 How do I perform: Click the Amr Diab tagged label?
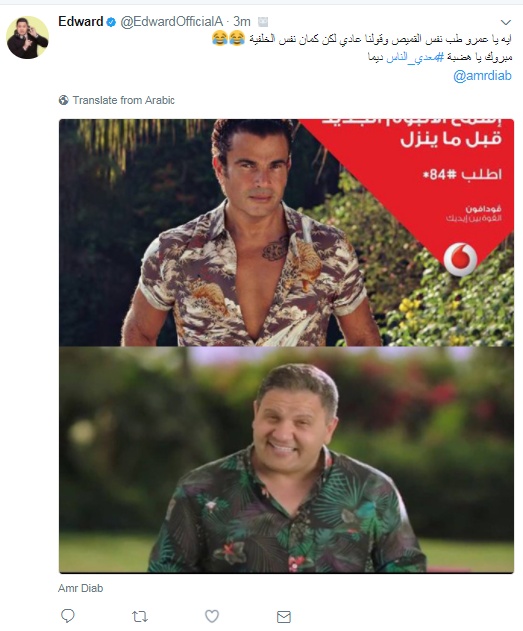[x=80, y=588]
